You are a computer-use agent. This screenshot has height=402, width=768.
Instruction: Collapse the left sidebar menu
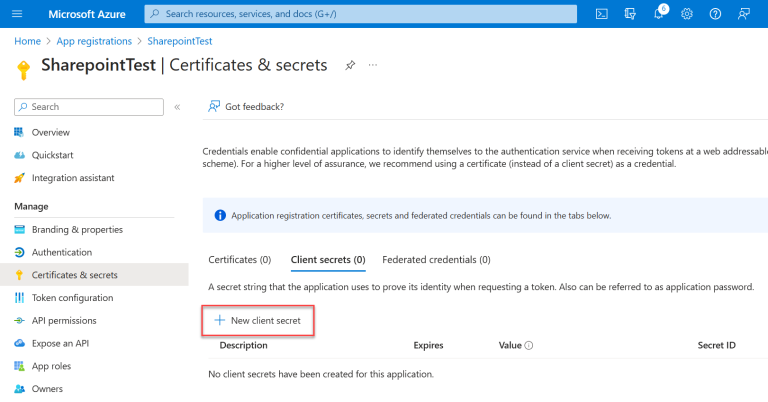(177, 107)
